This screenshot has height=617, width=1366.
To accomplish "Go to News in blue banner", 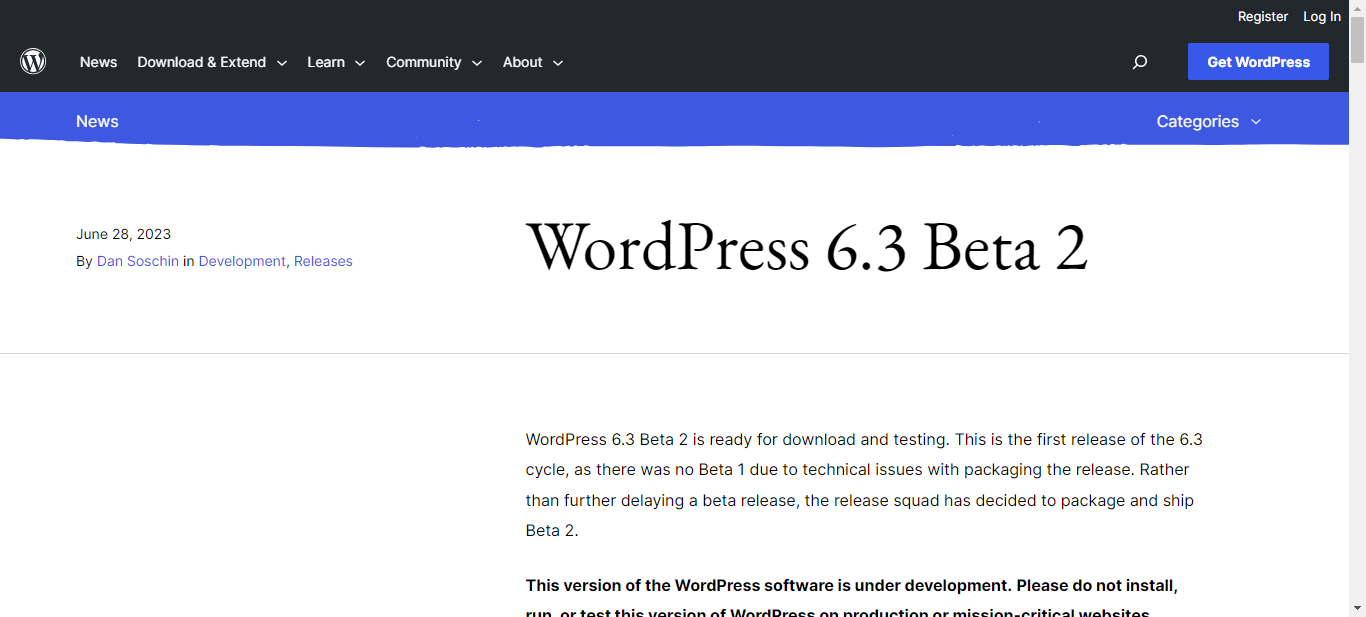I will 97,121.
